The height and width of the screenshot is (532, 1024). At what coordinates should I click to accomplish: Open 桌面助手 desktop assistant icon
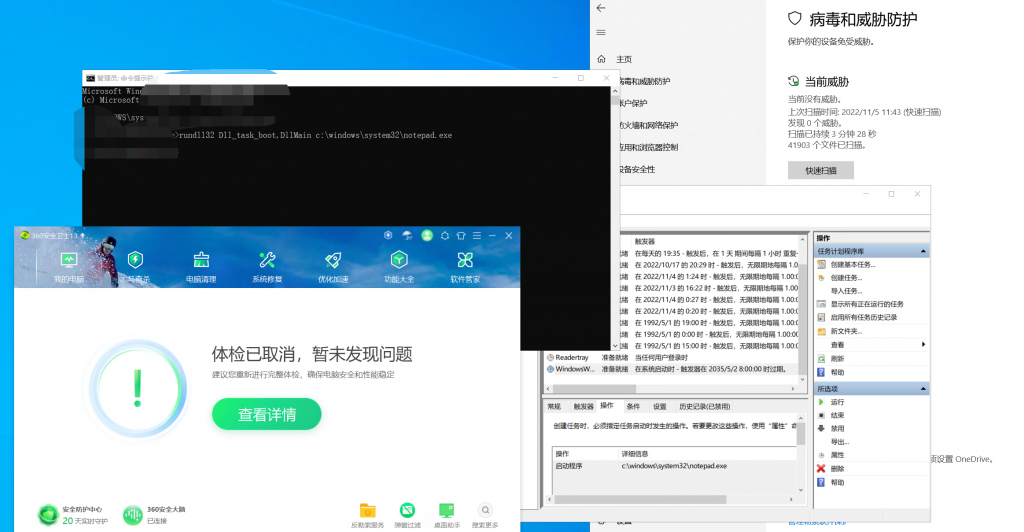[x=447, y=514]
